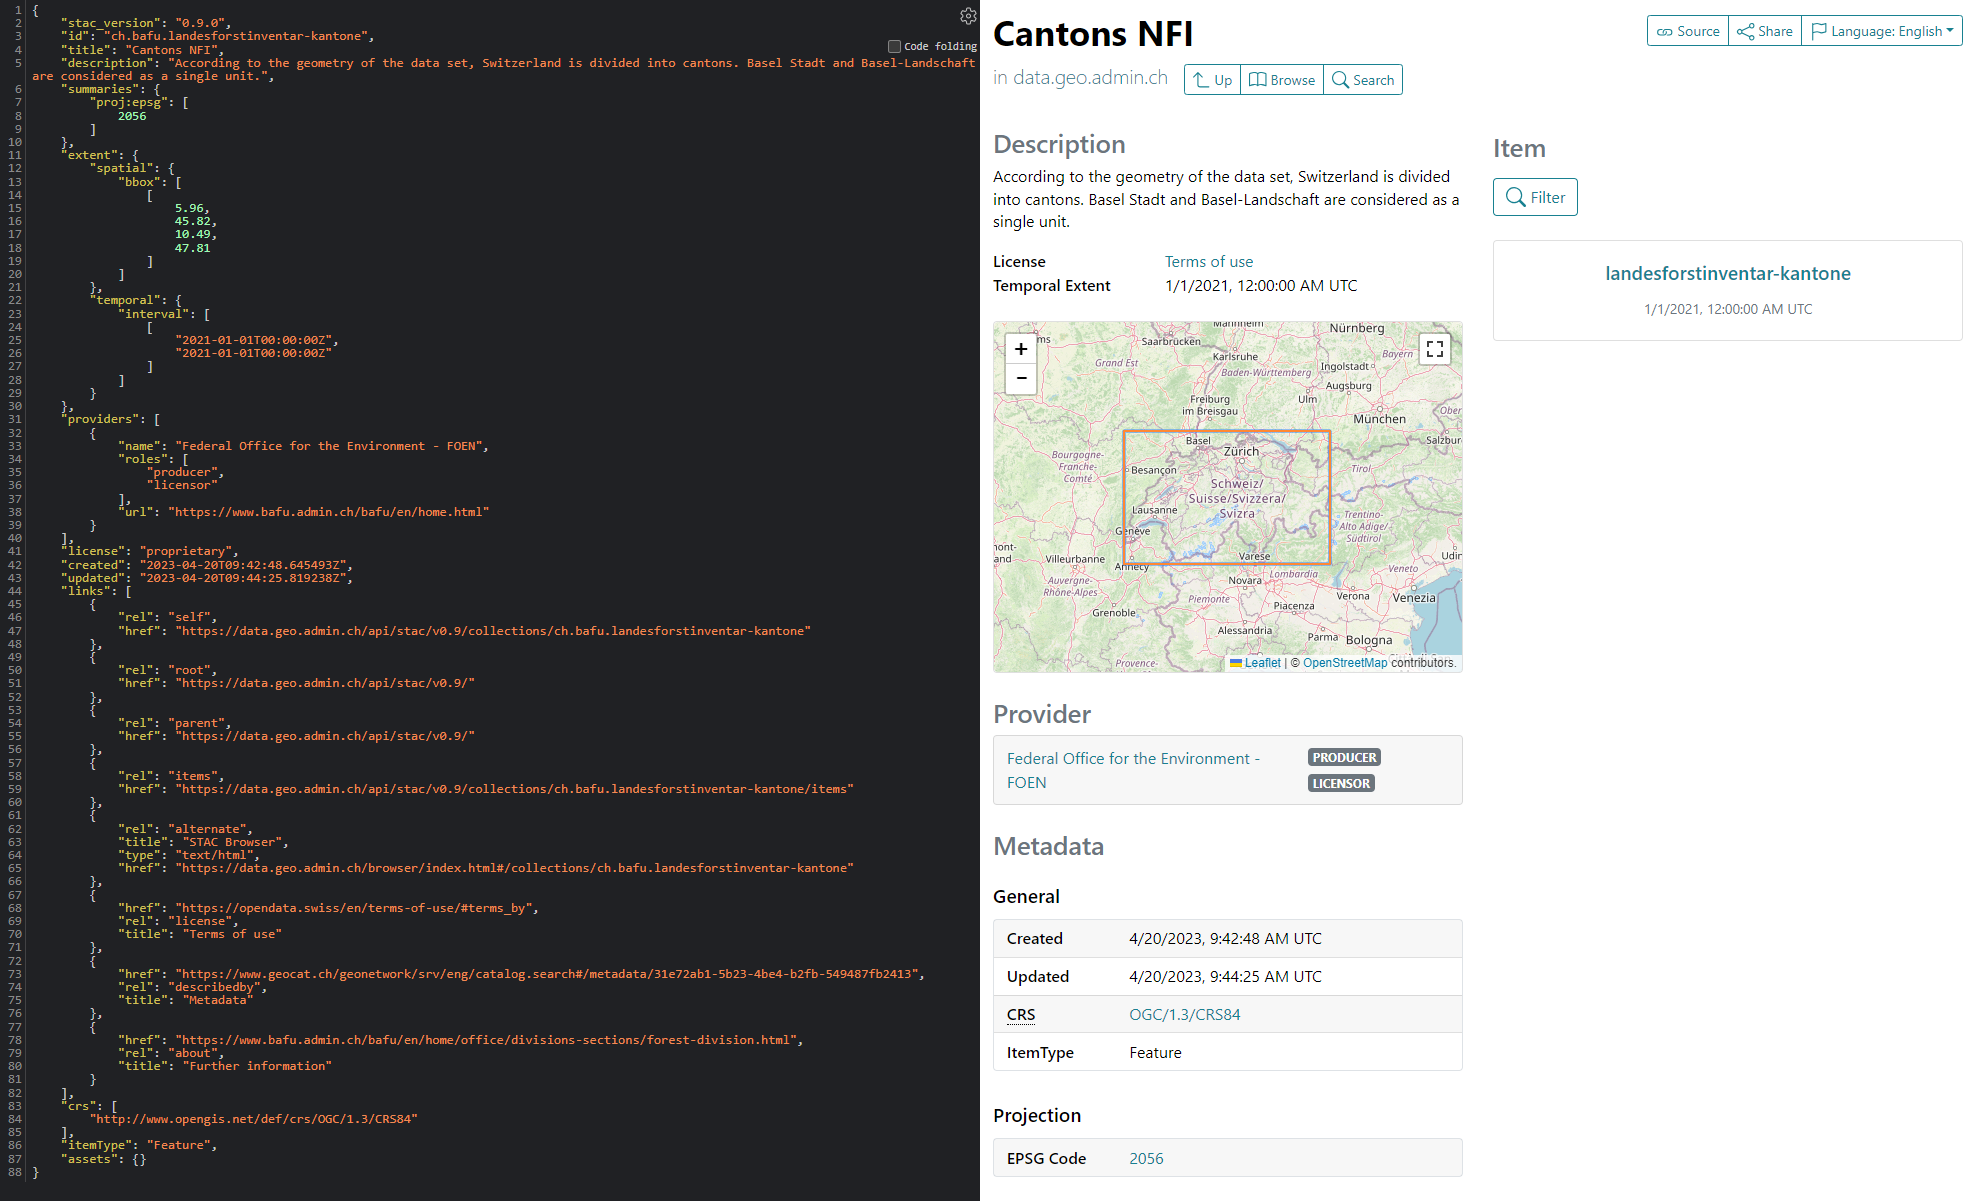
Task: Open the Browse view
Action: click(x=1281, y=80)
